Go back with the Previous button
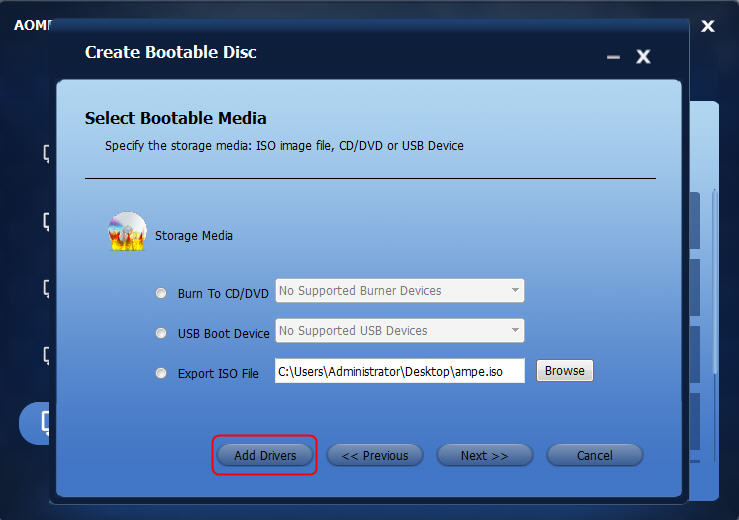This screenshot has width=739, height=520. tap(375, 455)
